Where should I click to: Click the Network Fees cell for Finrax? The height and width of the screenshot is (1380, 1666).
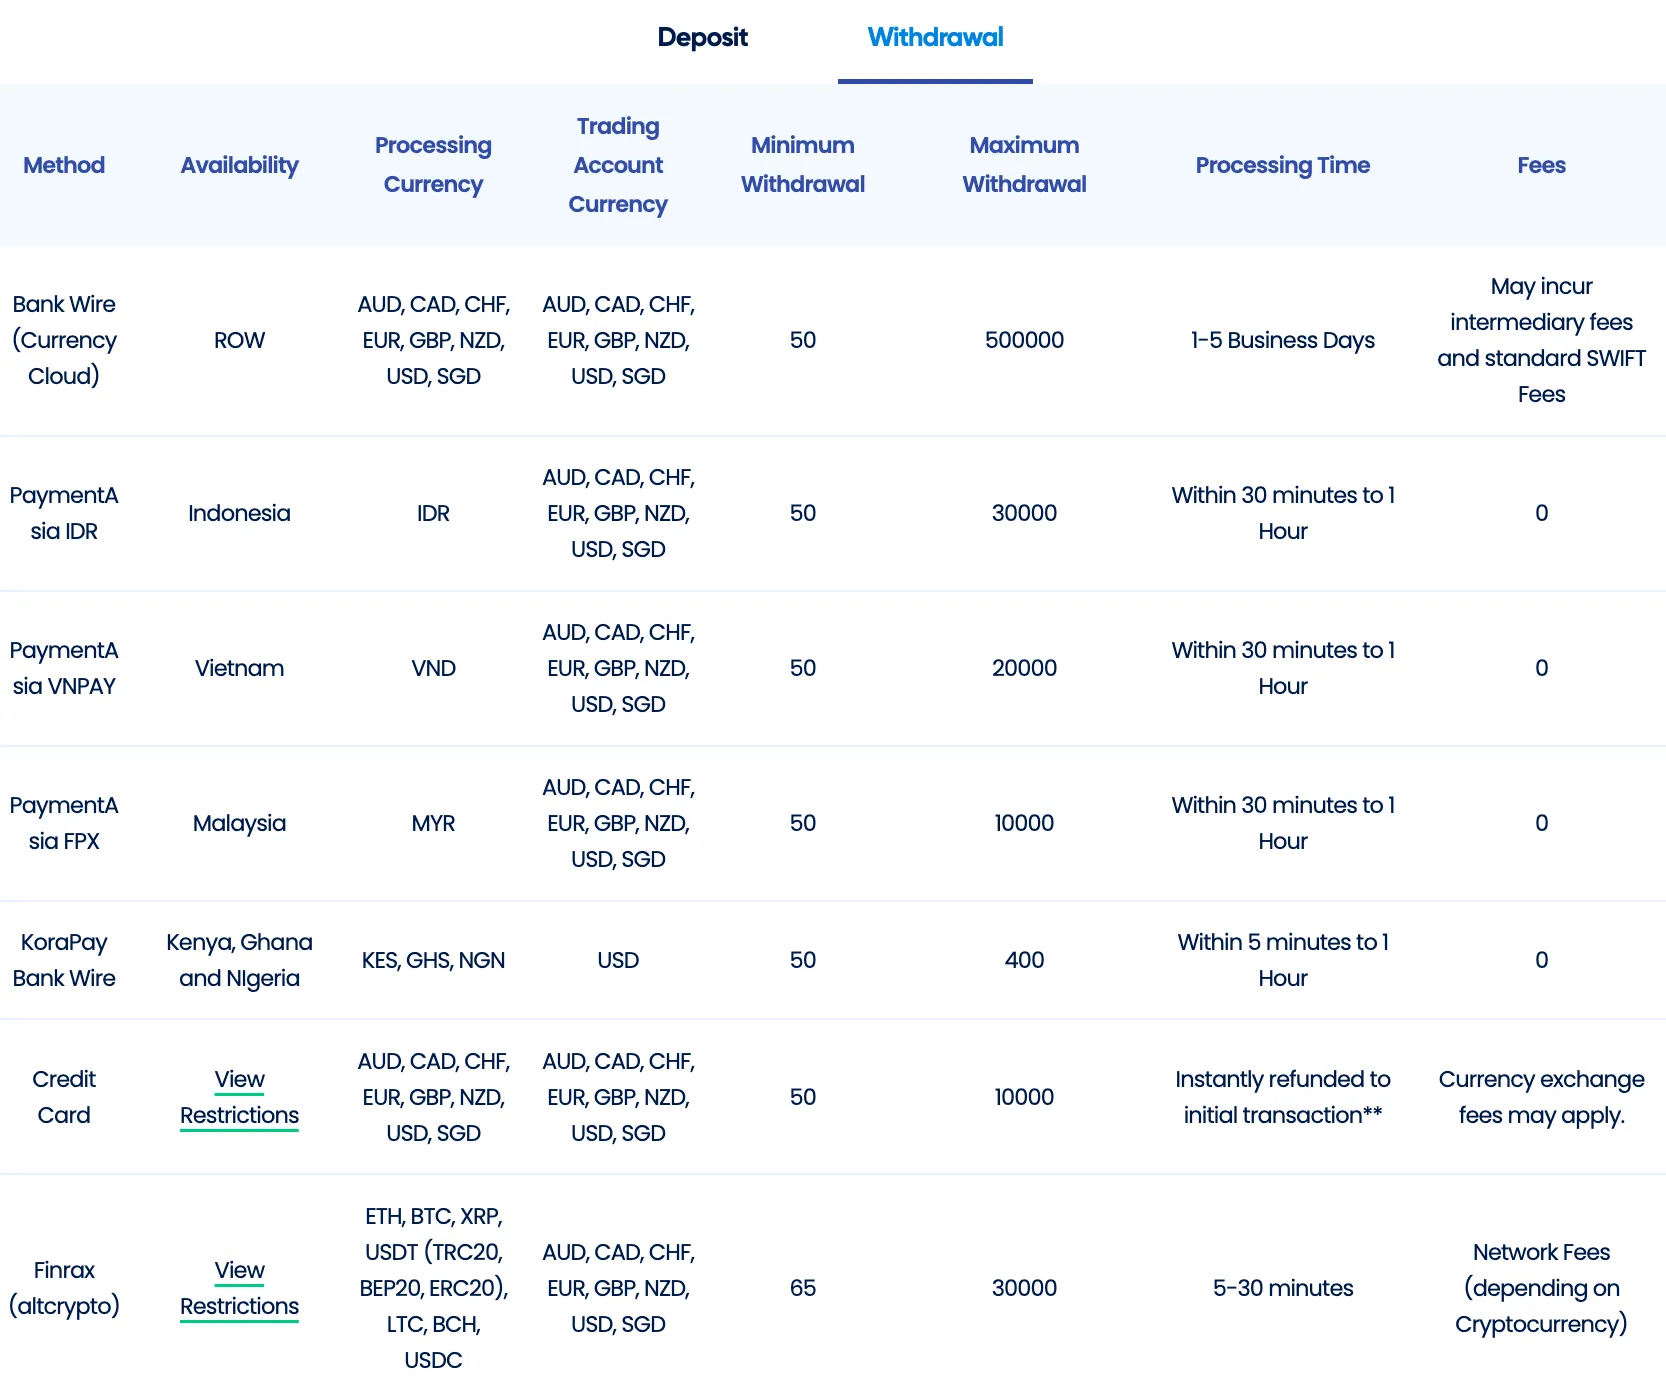tap(1541, 1288)
